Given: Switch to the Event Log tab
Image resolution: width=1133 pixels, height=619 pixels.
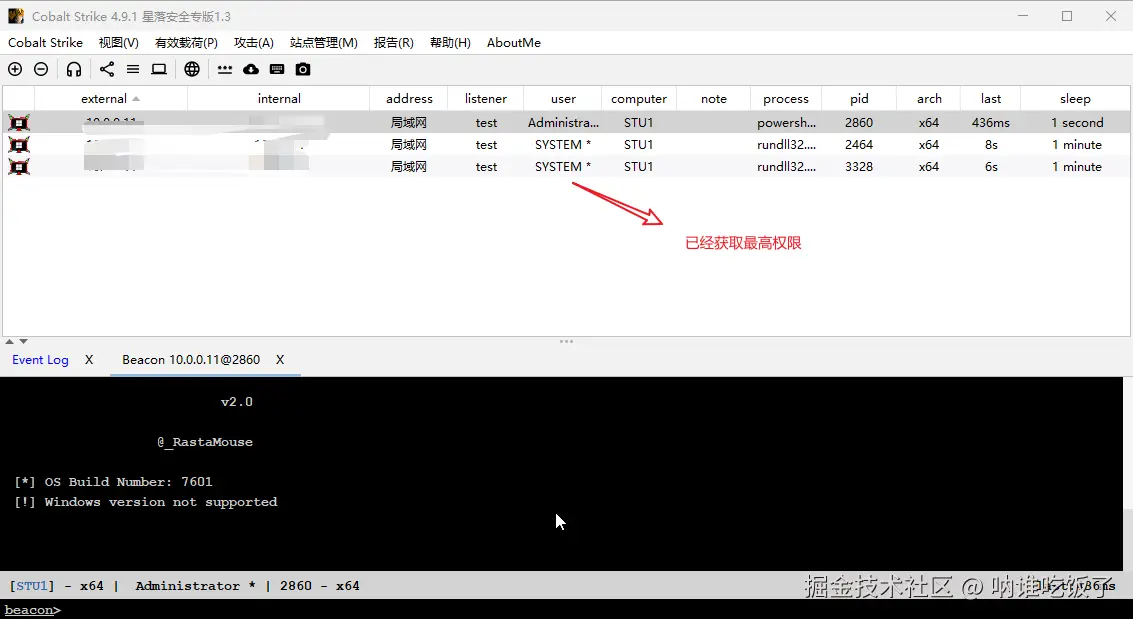Looking at the screenshot, I should coord(40,360).
